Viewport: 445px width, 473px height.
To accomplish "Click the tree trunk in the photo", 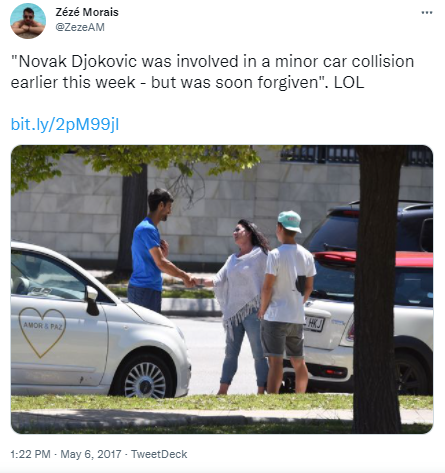I will tap(379, 289).
